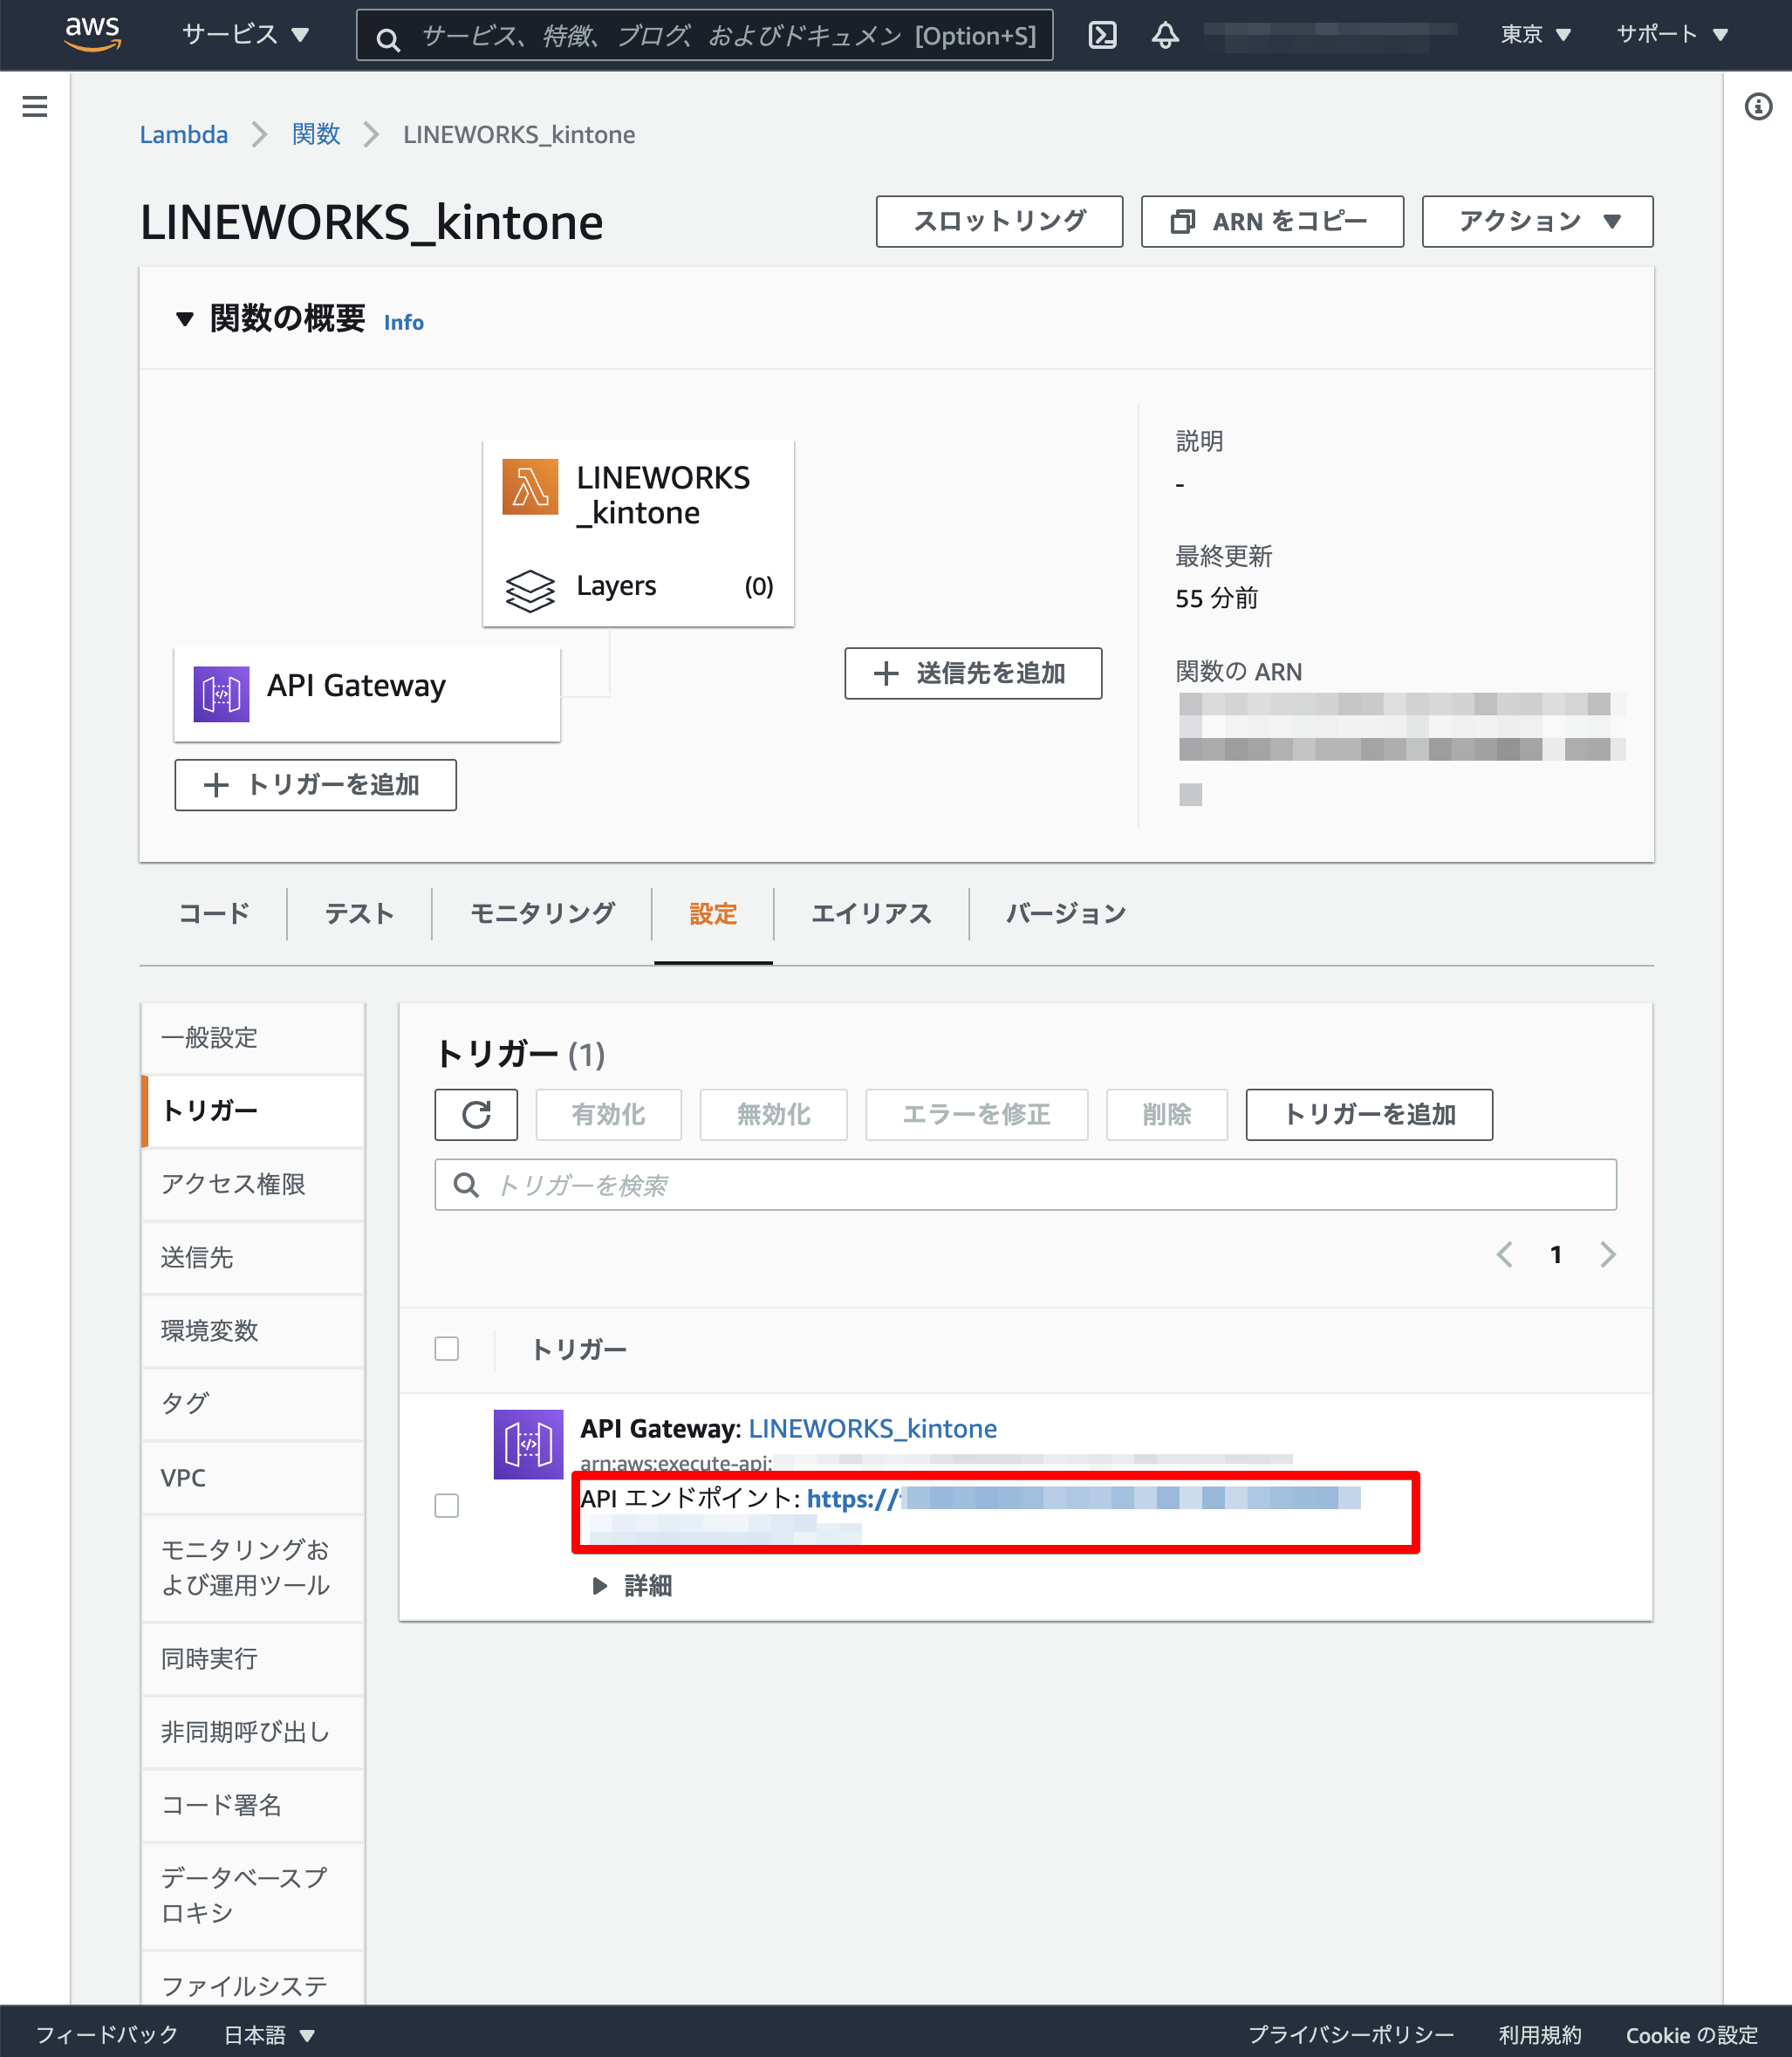This screenshot has width=1792, height=2057.
Task: Select 環境変数 in the settings sidebar
Action: (x=210, y=1330)
